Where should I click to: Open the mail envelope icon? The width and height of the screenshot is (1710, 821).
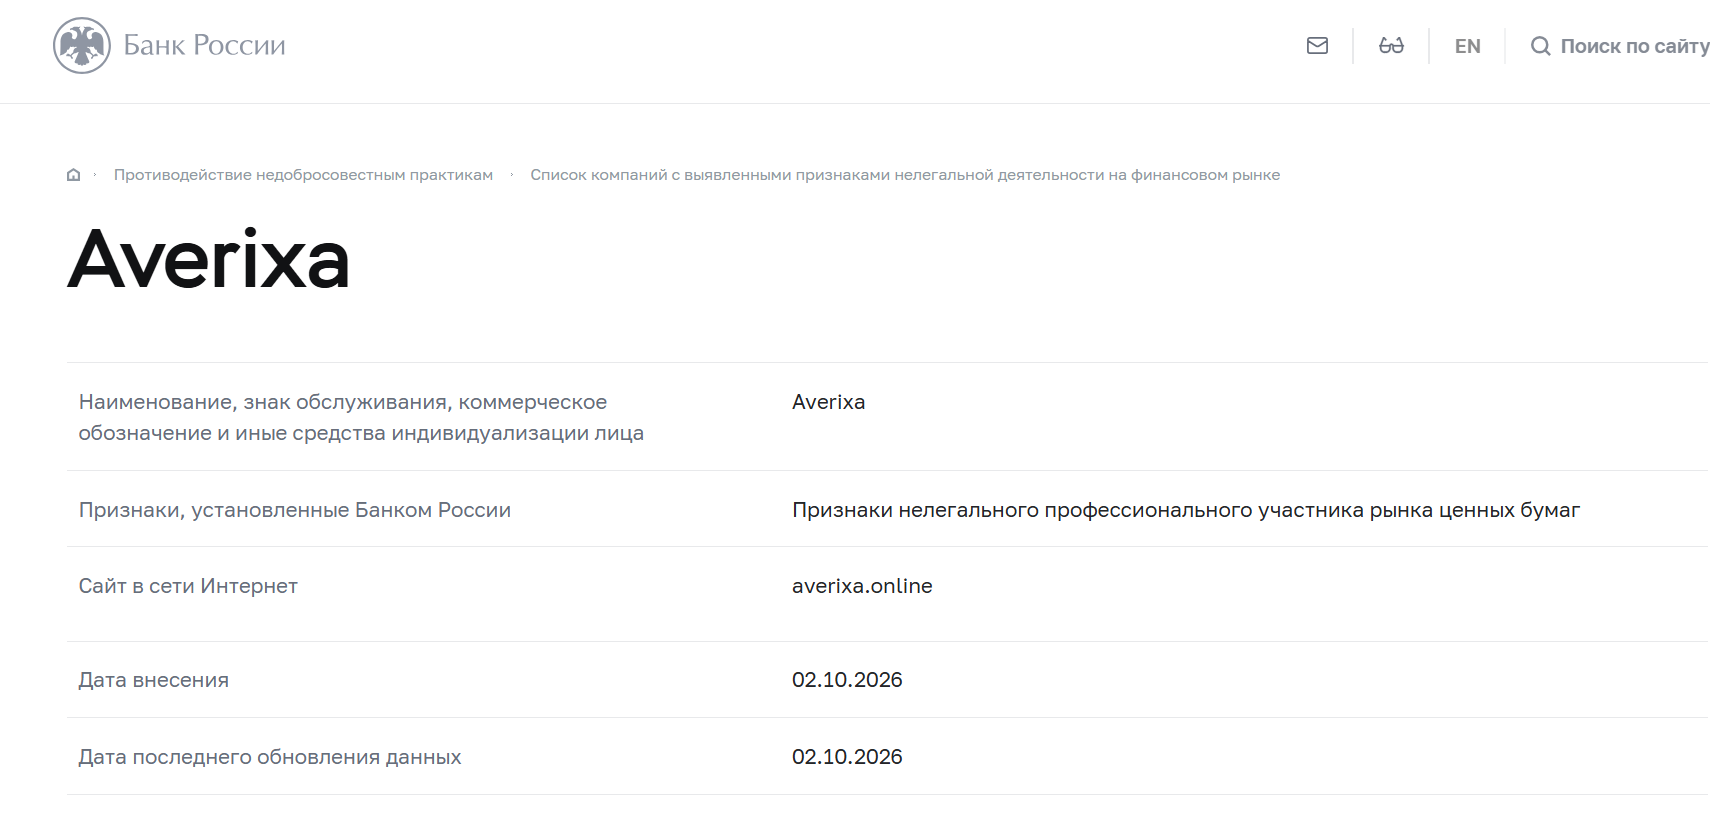1317,46
